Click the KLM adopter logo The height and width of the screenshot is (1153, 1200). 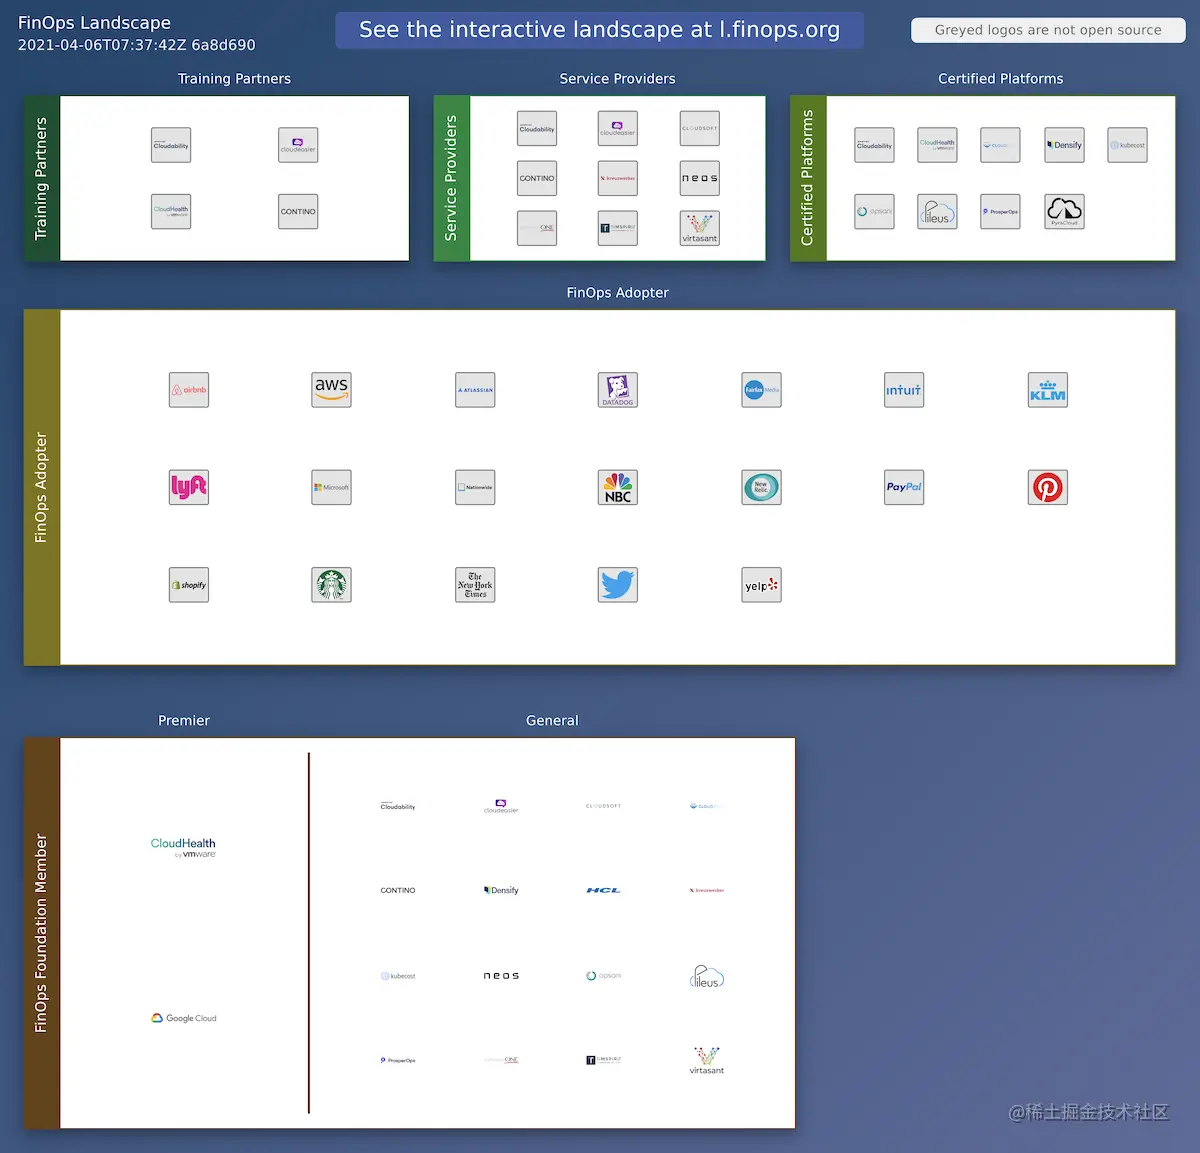click(x=1048, y=390)
